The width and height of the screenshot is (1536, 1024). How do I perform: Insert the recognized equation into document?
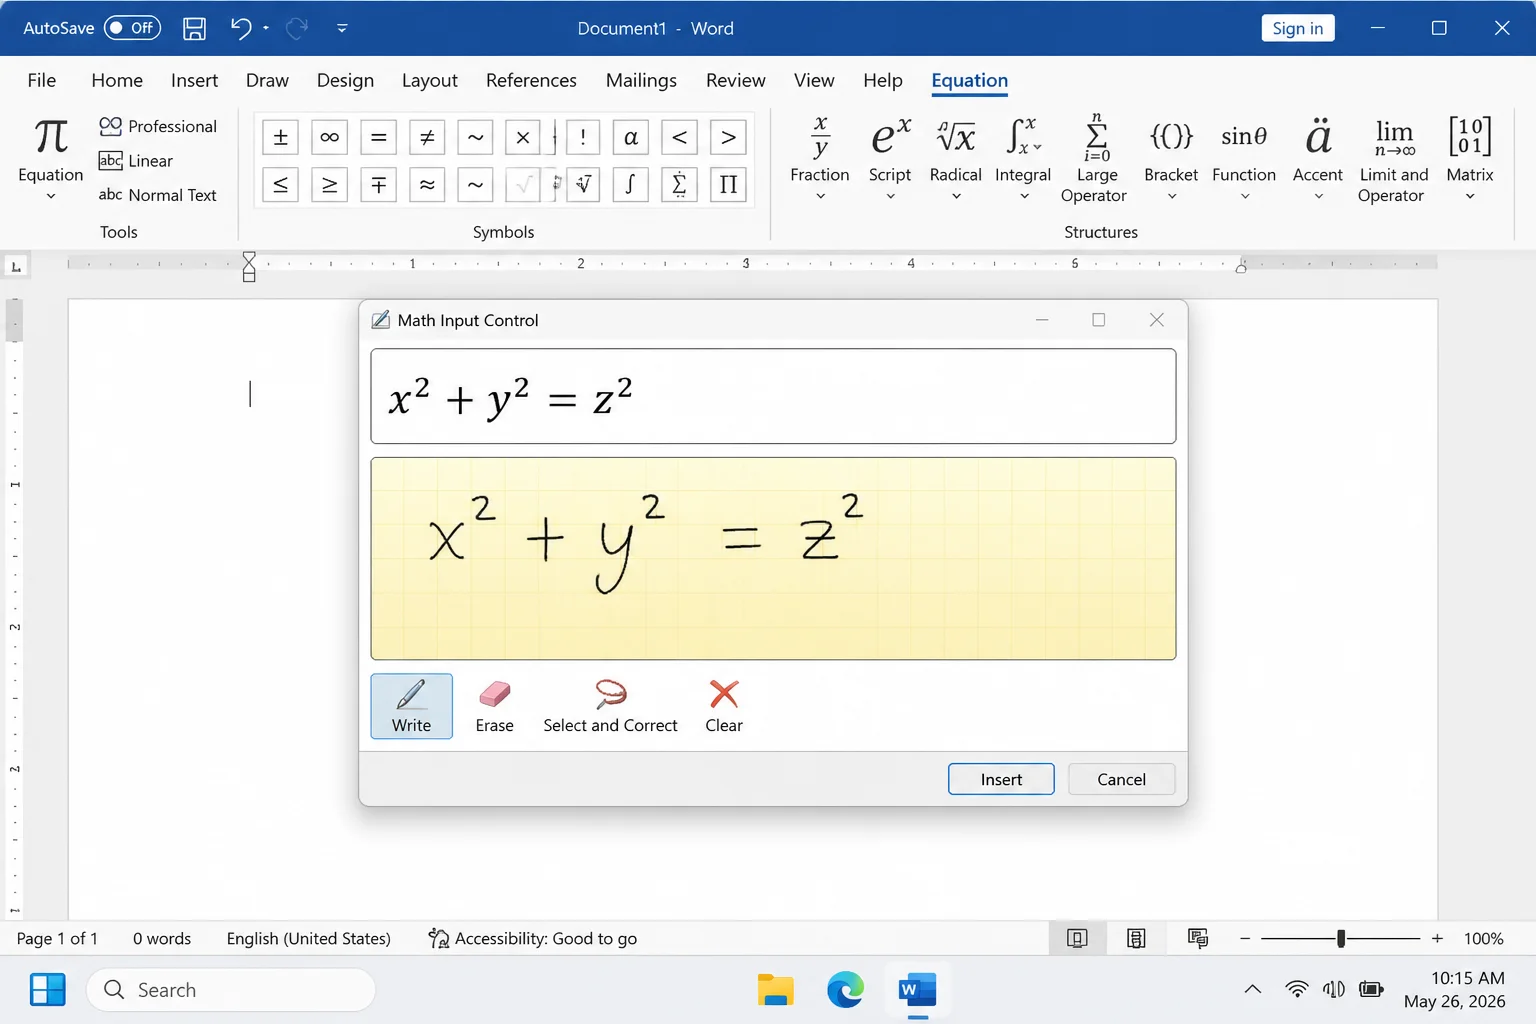click(1001, 779)
